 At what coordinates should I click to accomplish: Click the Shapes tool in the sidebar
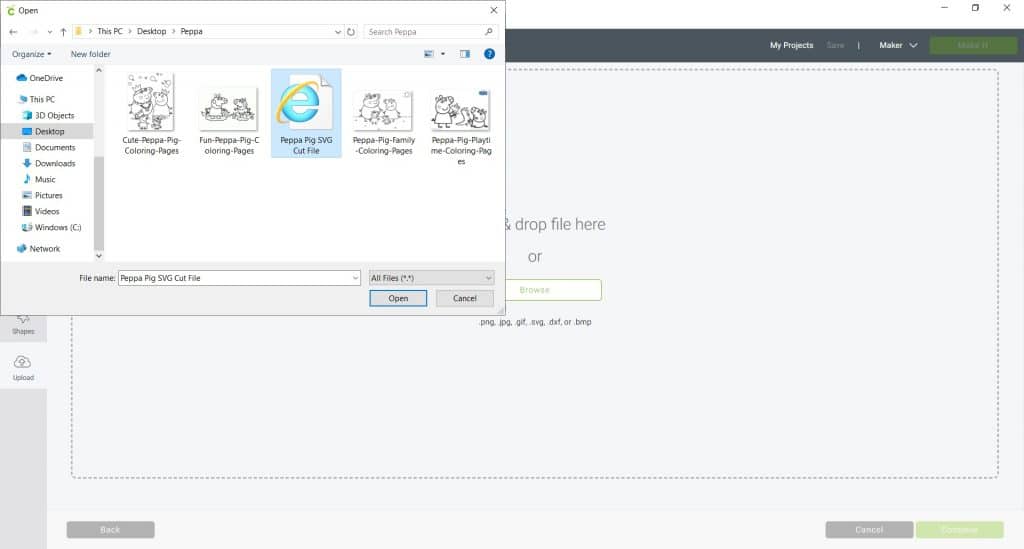pyautogui.click(x=23, y=324)
